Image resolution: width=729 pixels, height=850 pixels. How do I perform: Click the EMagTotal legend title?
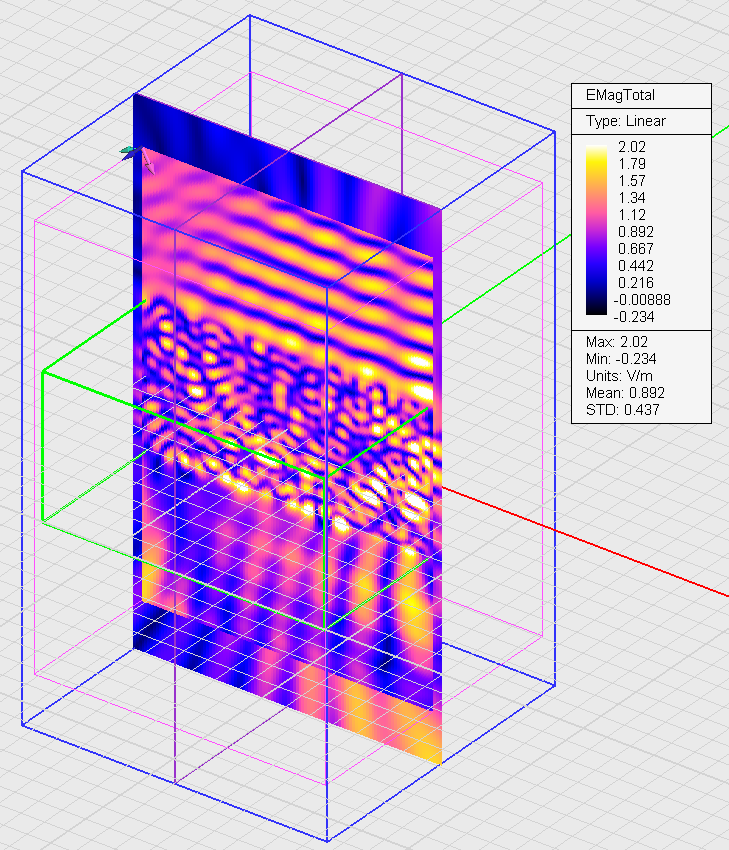(620, 95)
